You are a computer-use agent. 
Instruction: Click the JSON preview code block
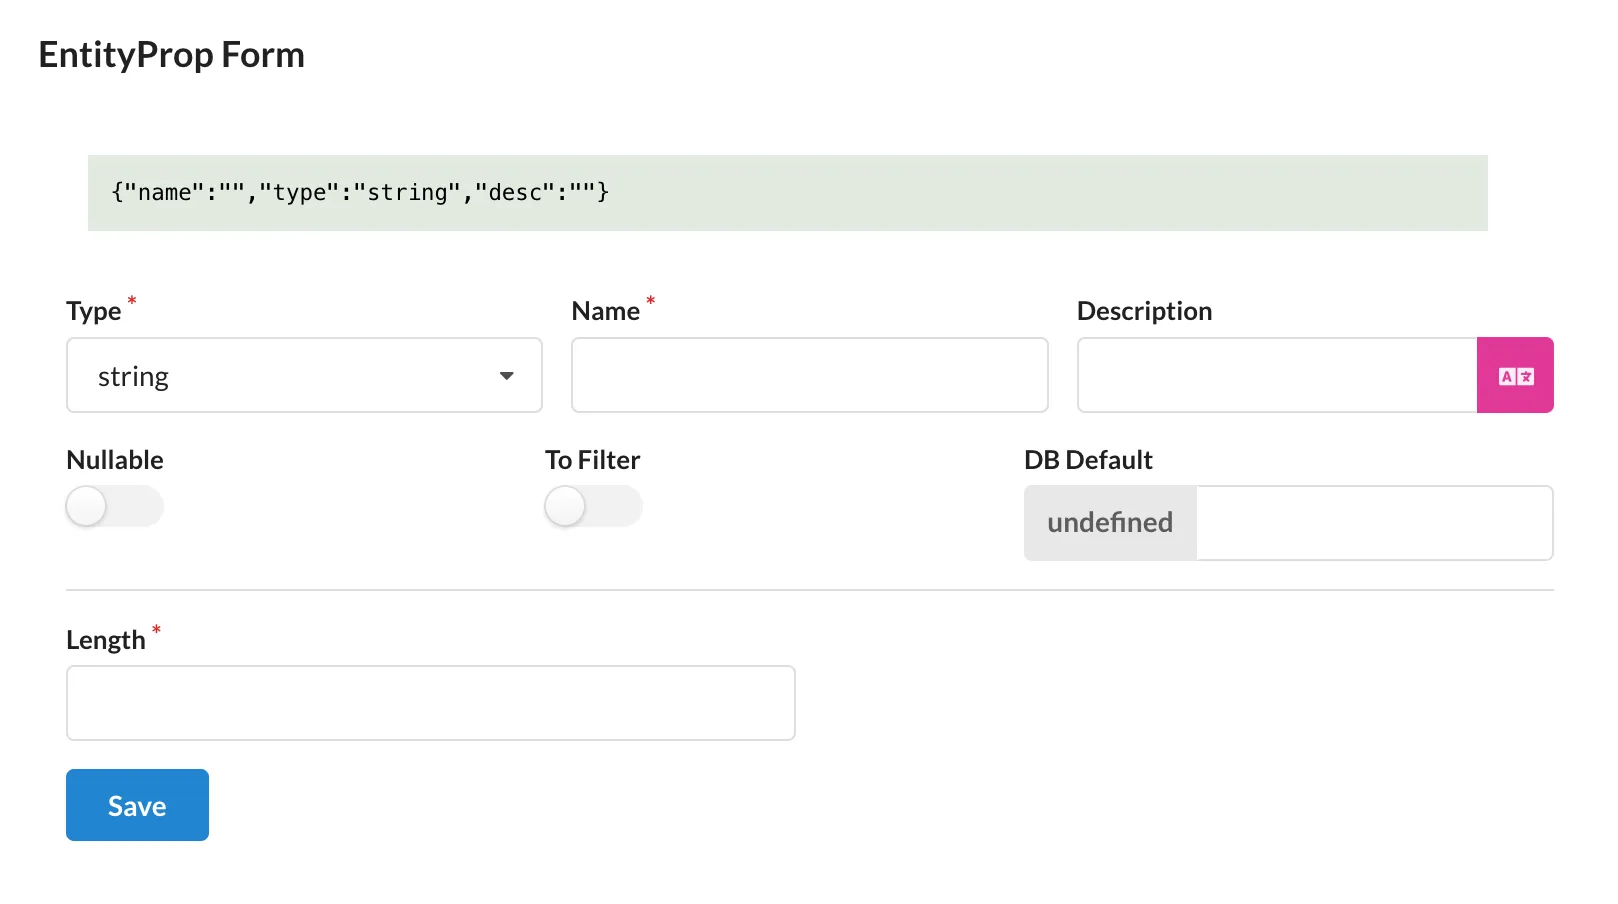787,193
